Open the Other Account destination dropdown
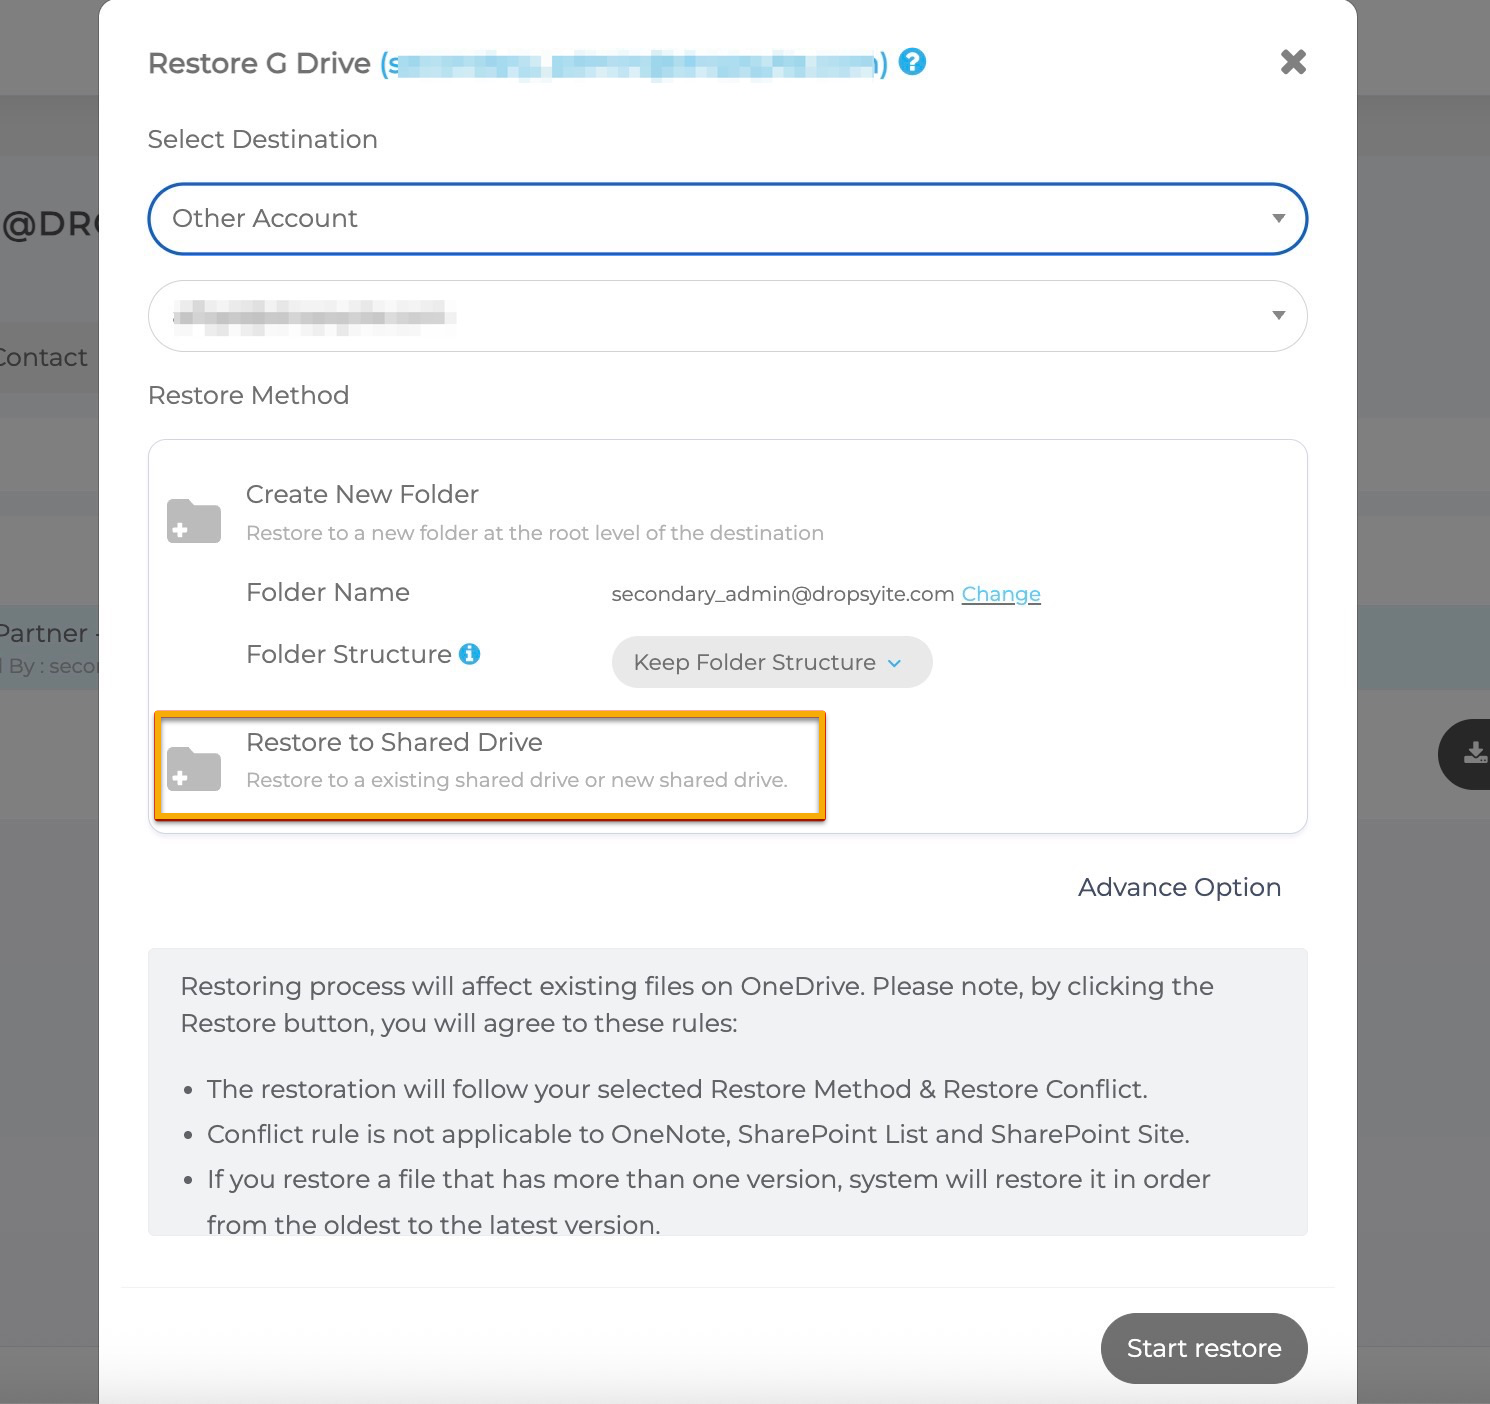This screenshot has width=1490, height=1404. 727,219
